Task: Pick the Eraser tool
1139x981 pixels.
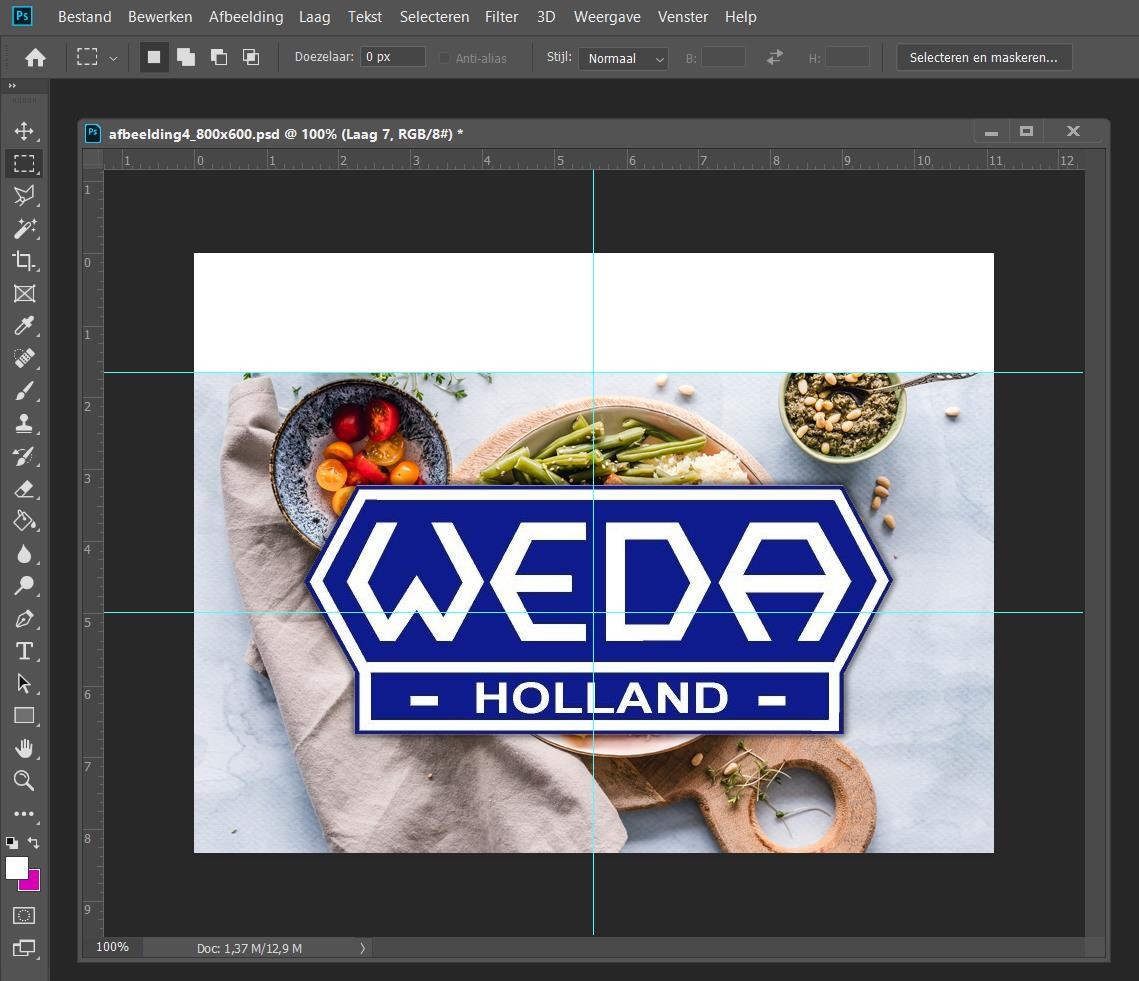Action: (24, 489)
